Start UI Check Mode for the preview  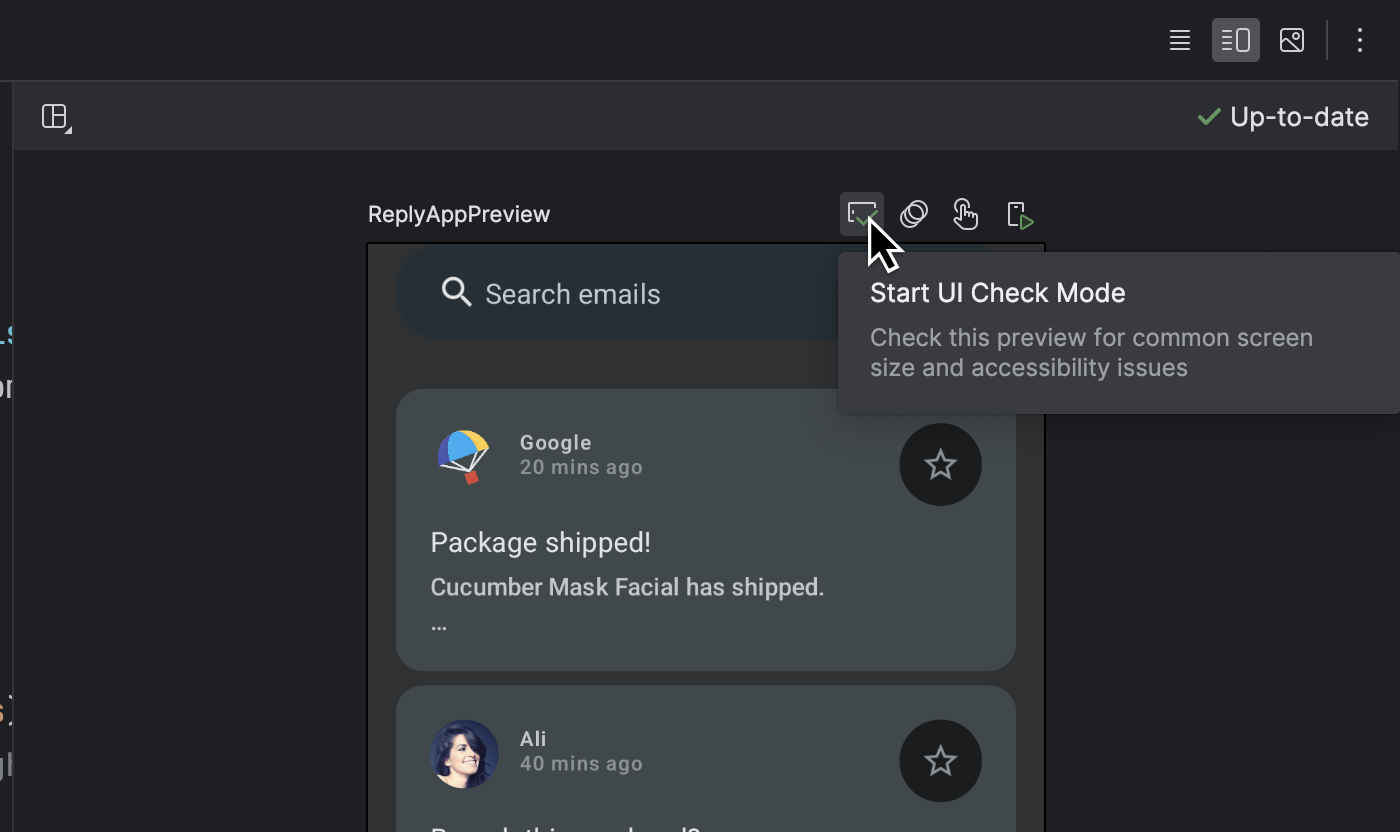coord(862,213)
